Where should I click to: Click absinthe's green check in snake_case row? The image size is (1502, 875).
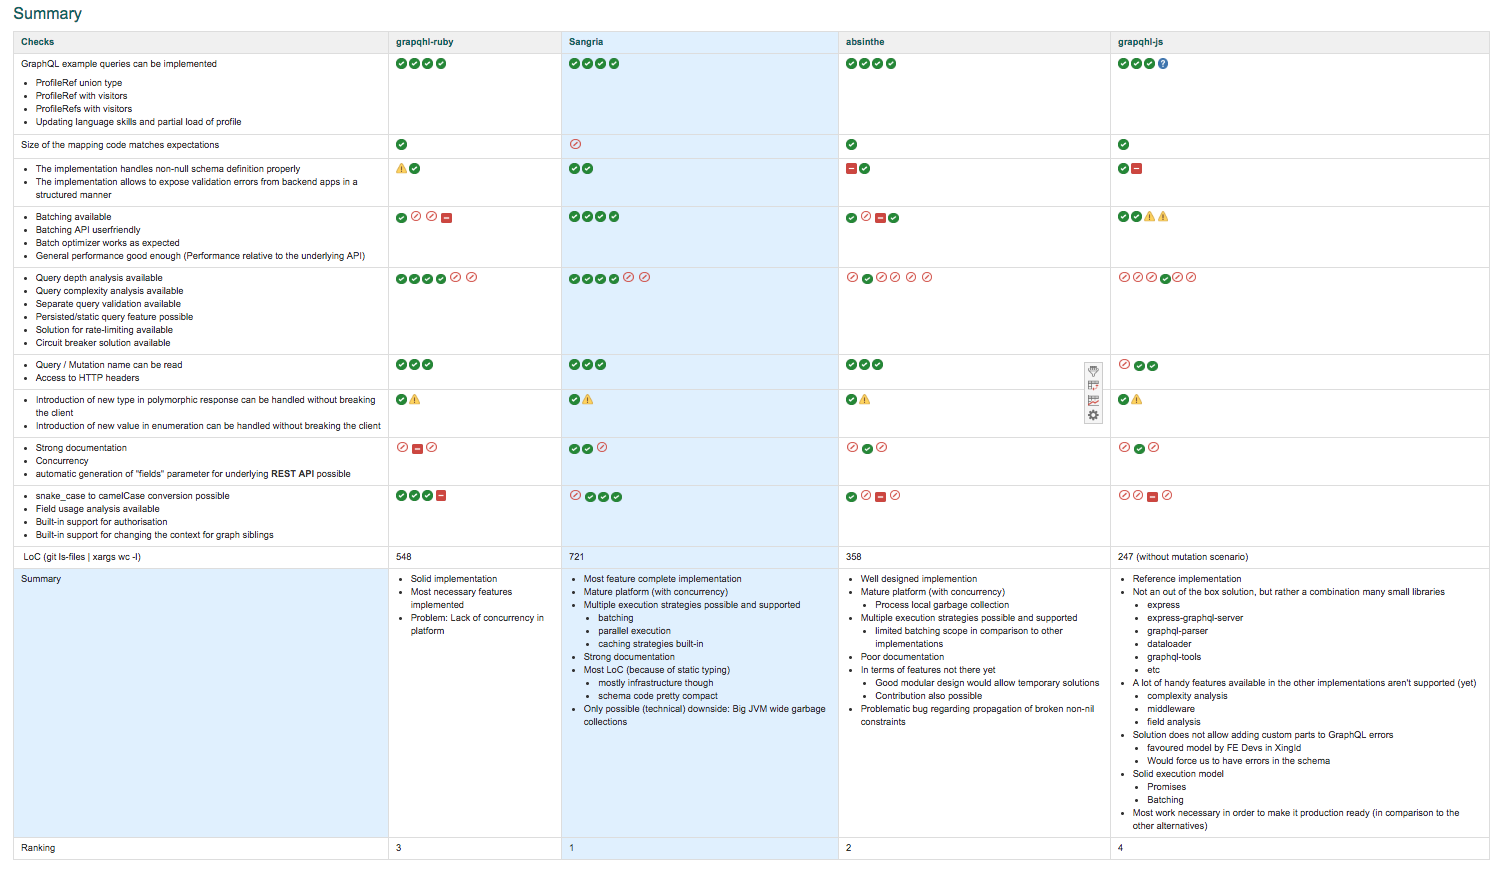(x=851, y=496)
